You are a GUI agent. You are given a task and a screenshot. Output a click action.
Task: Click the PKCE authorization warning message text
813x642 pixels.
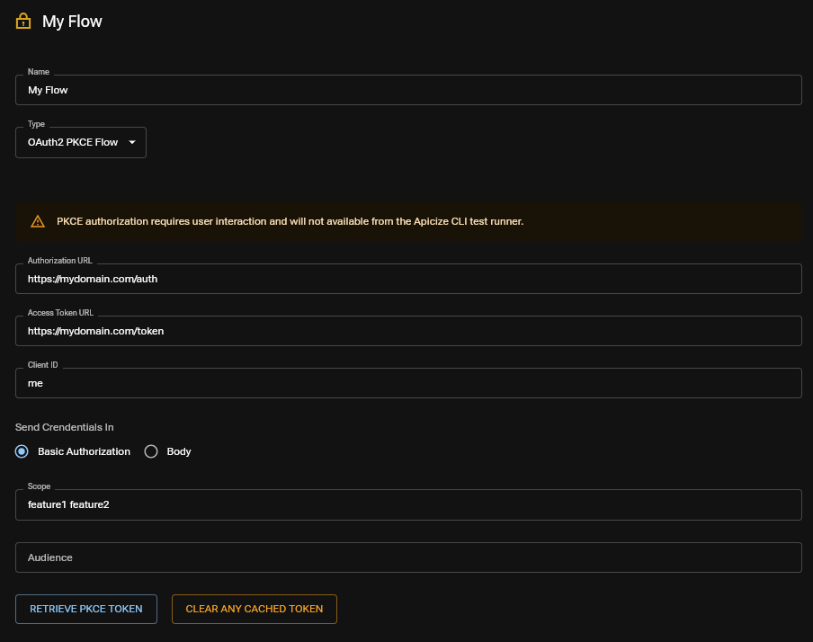290,221
